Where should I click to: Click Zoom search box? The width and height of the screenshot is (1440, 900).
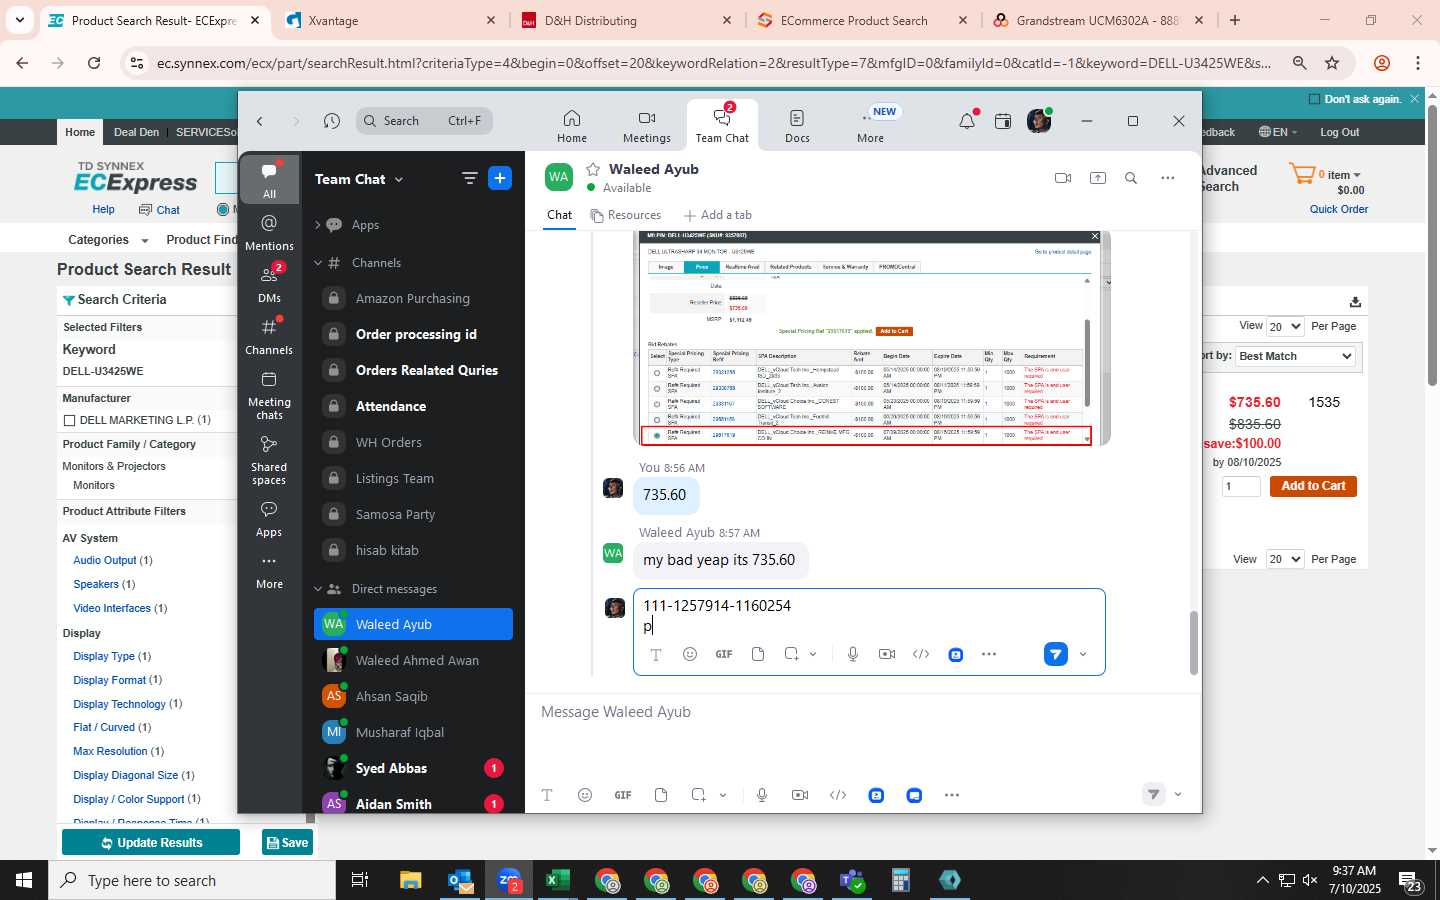tap(424, 121)
